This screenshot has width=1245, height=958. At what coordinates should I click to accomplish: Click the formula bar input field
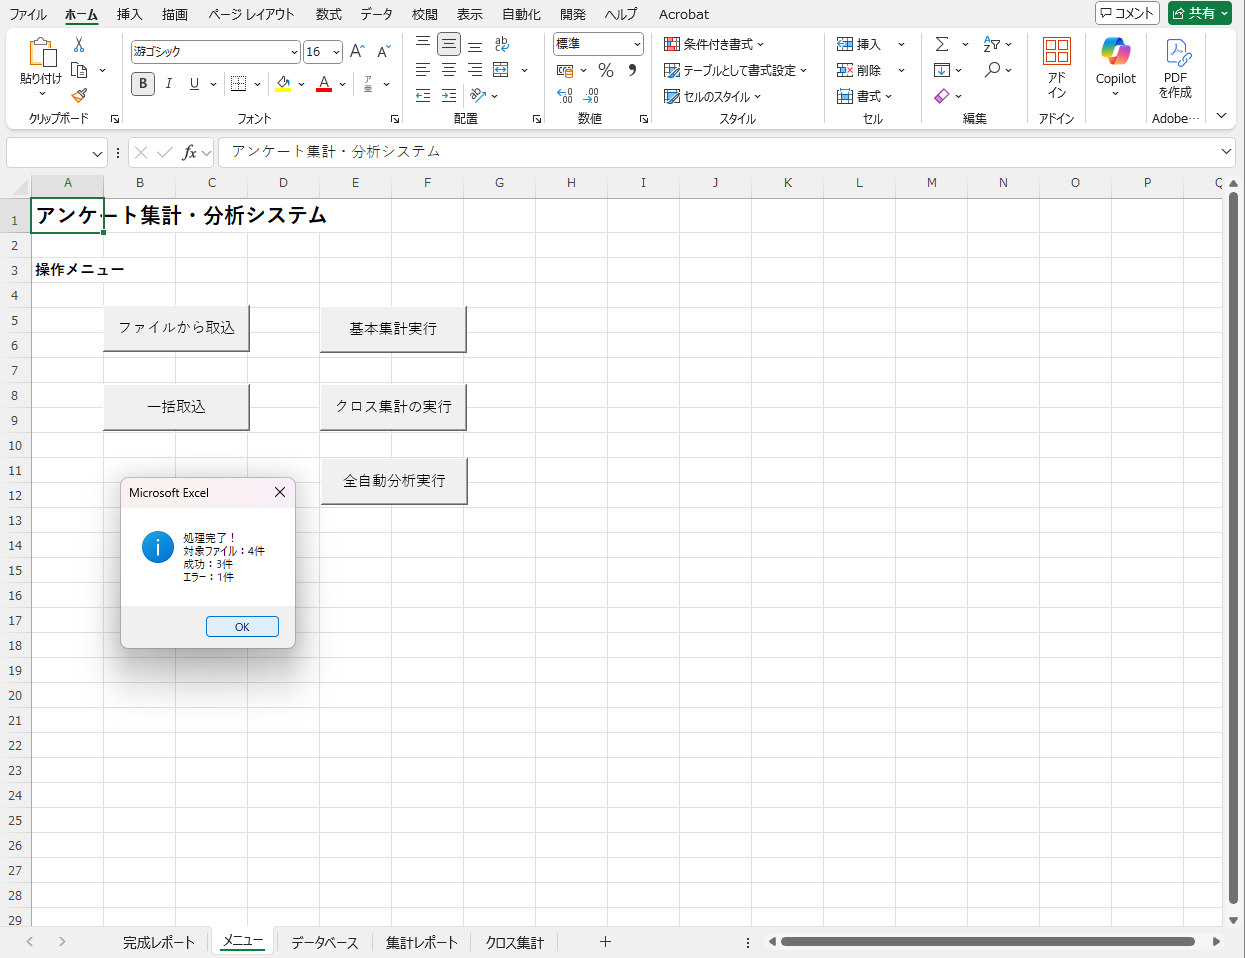(x=720, y=152)
